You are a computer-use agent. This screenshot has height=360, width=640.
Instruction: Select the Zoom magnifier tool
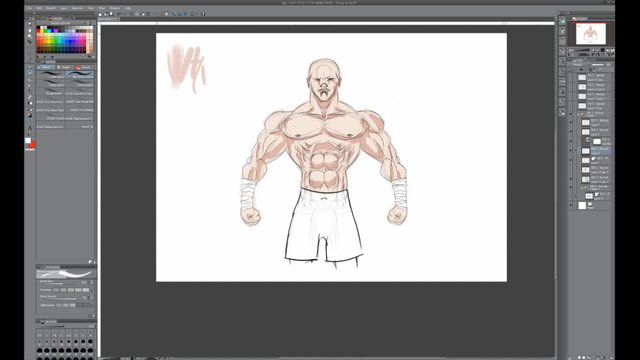click(30, 24)
